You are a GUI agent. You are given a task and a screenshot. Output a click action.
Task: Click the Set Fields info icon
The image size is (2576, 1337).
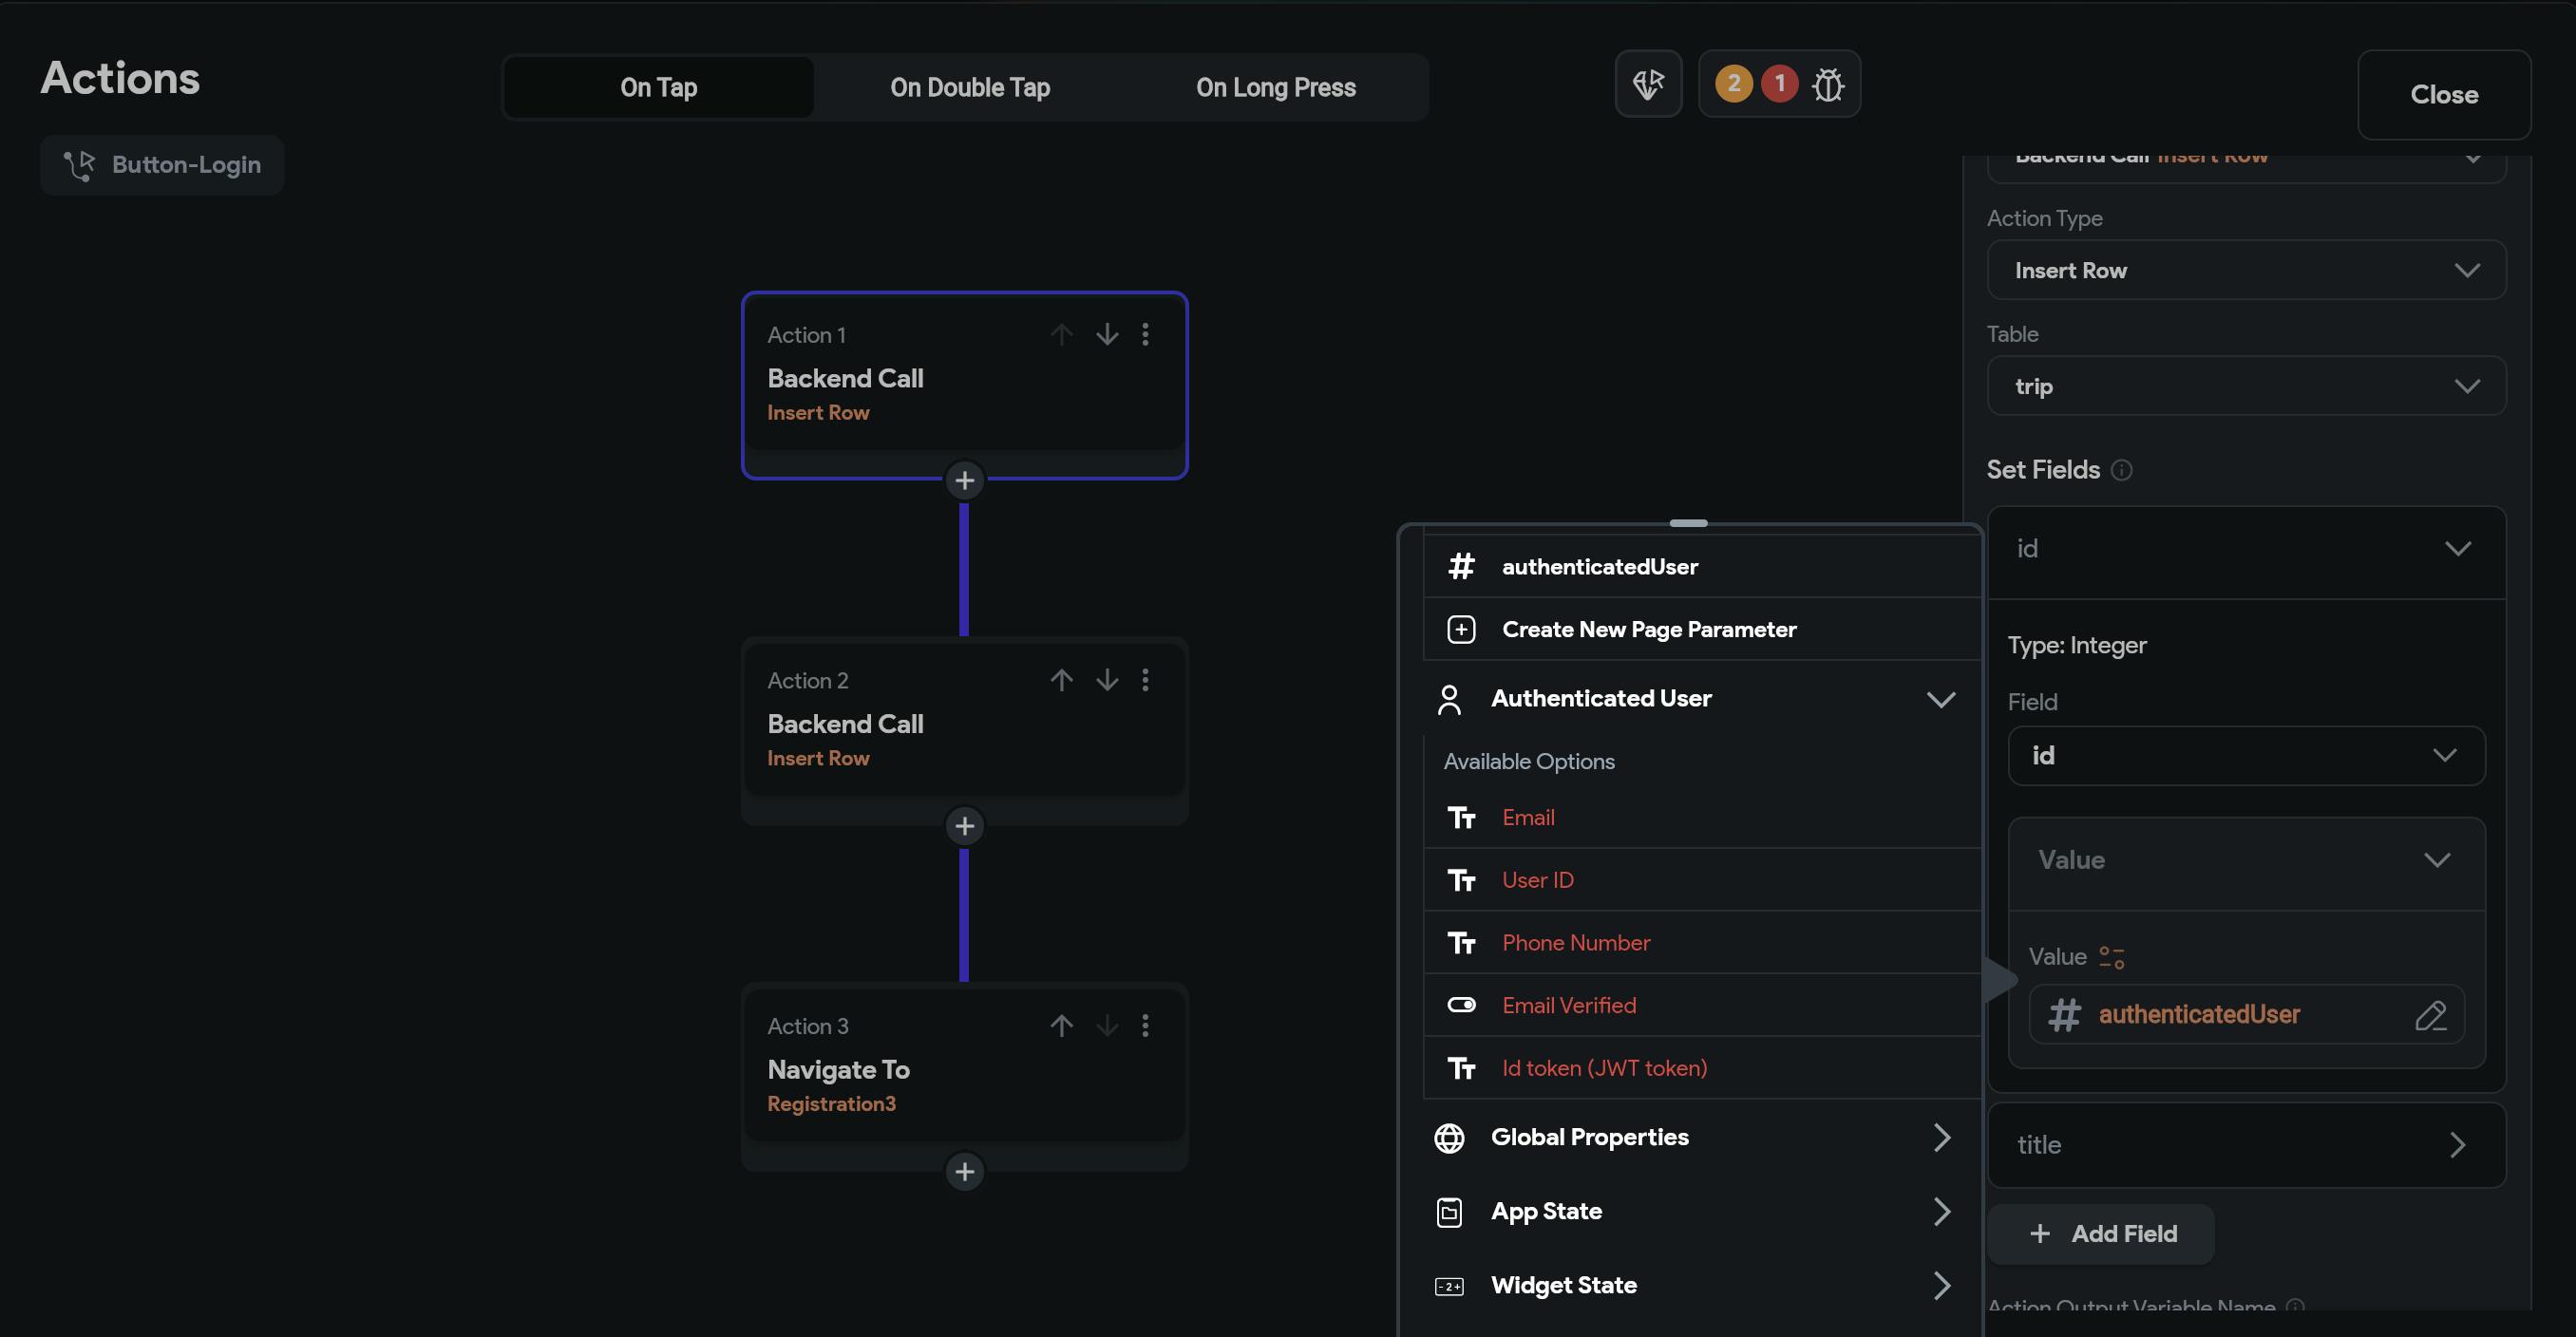pyautogui.click(x=2121, y=470)
